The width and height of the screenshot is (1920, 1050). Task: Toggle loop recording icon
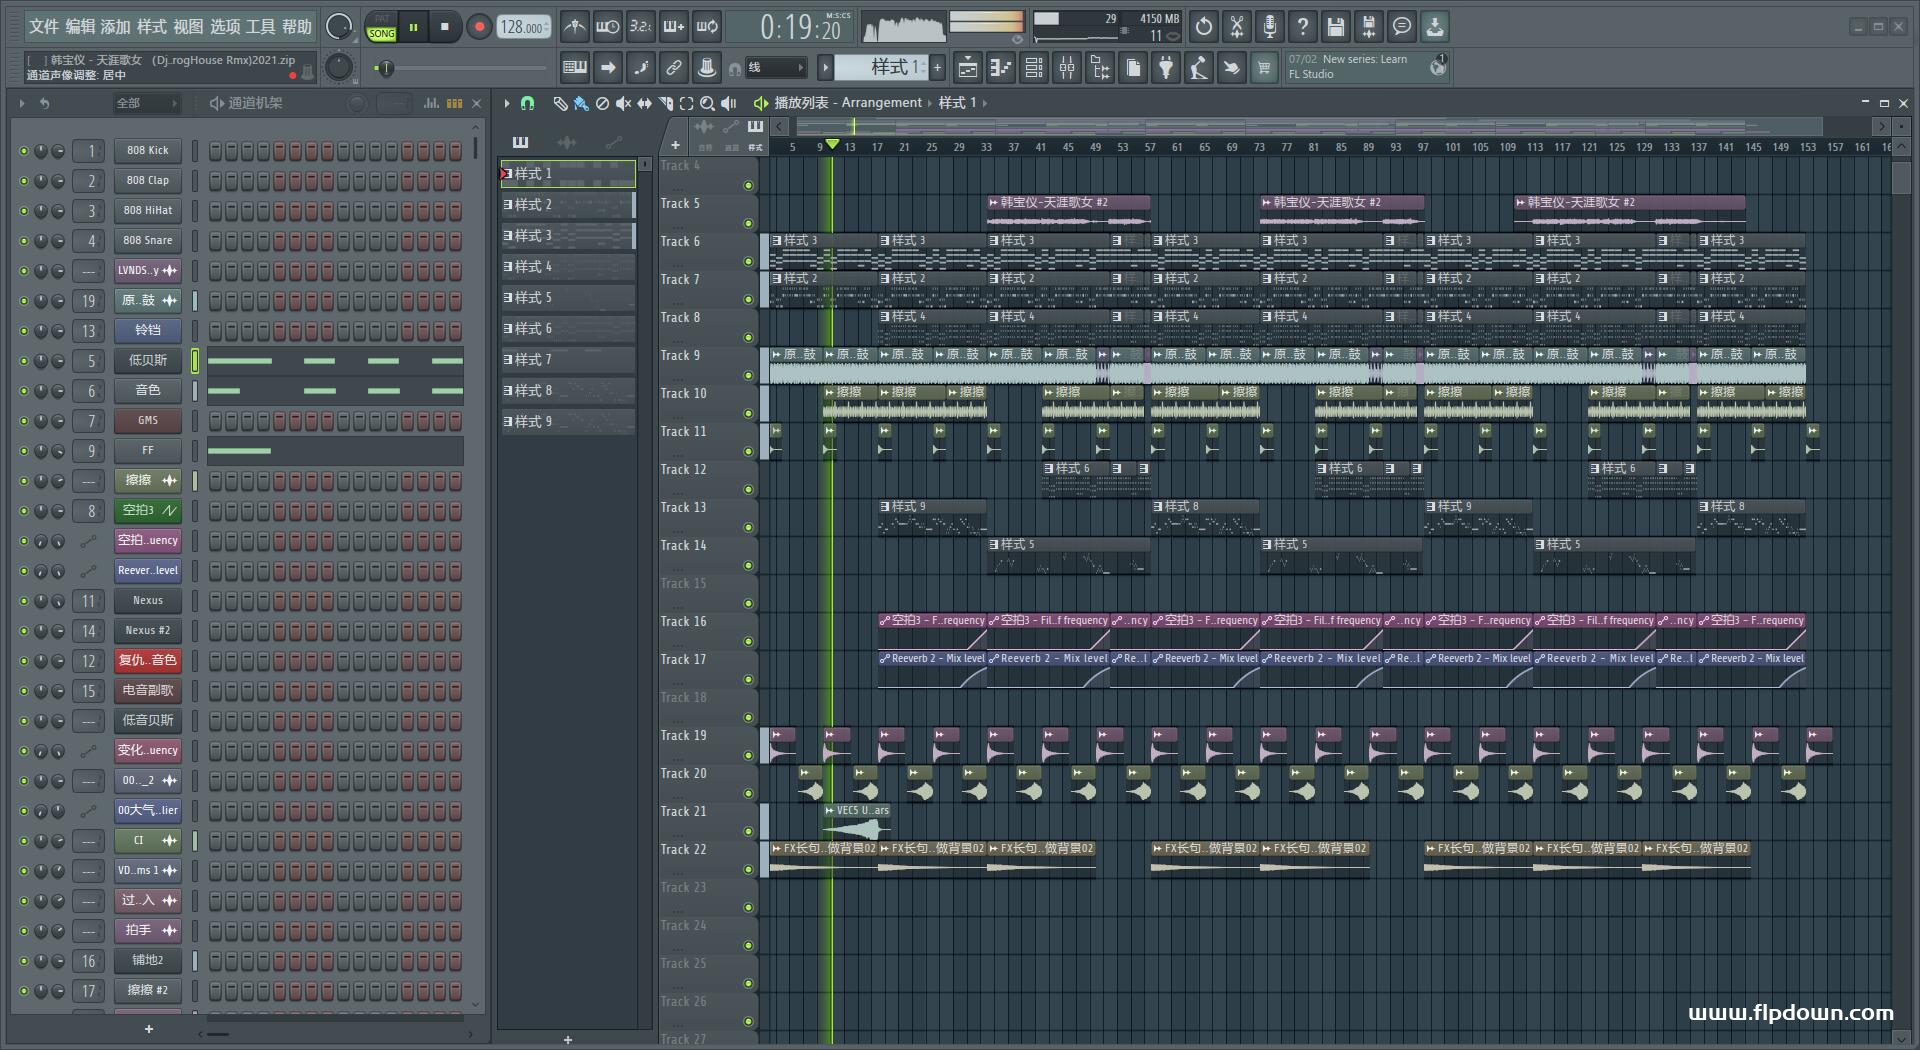point(707,27)
